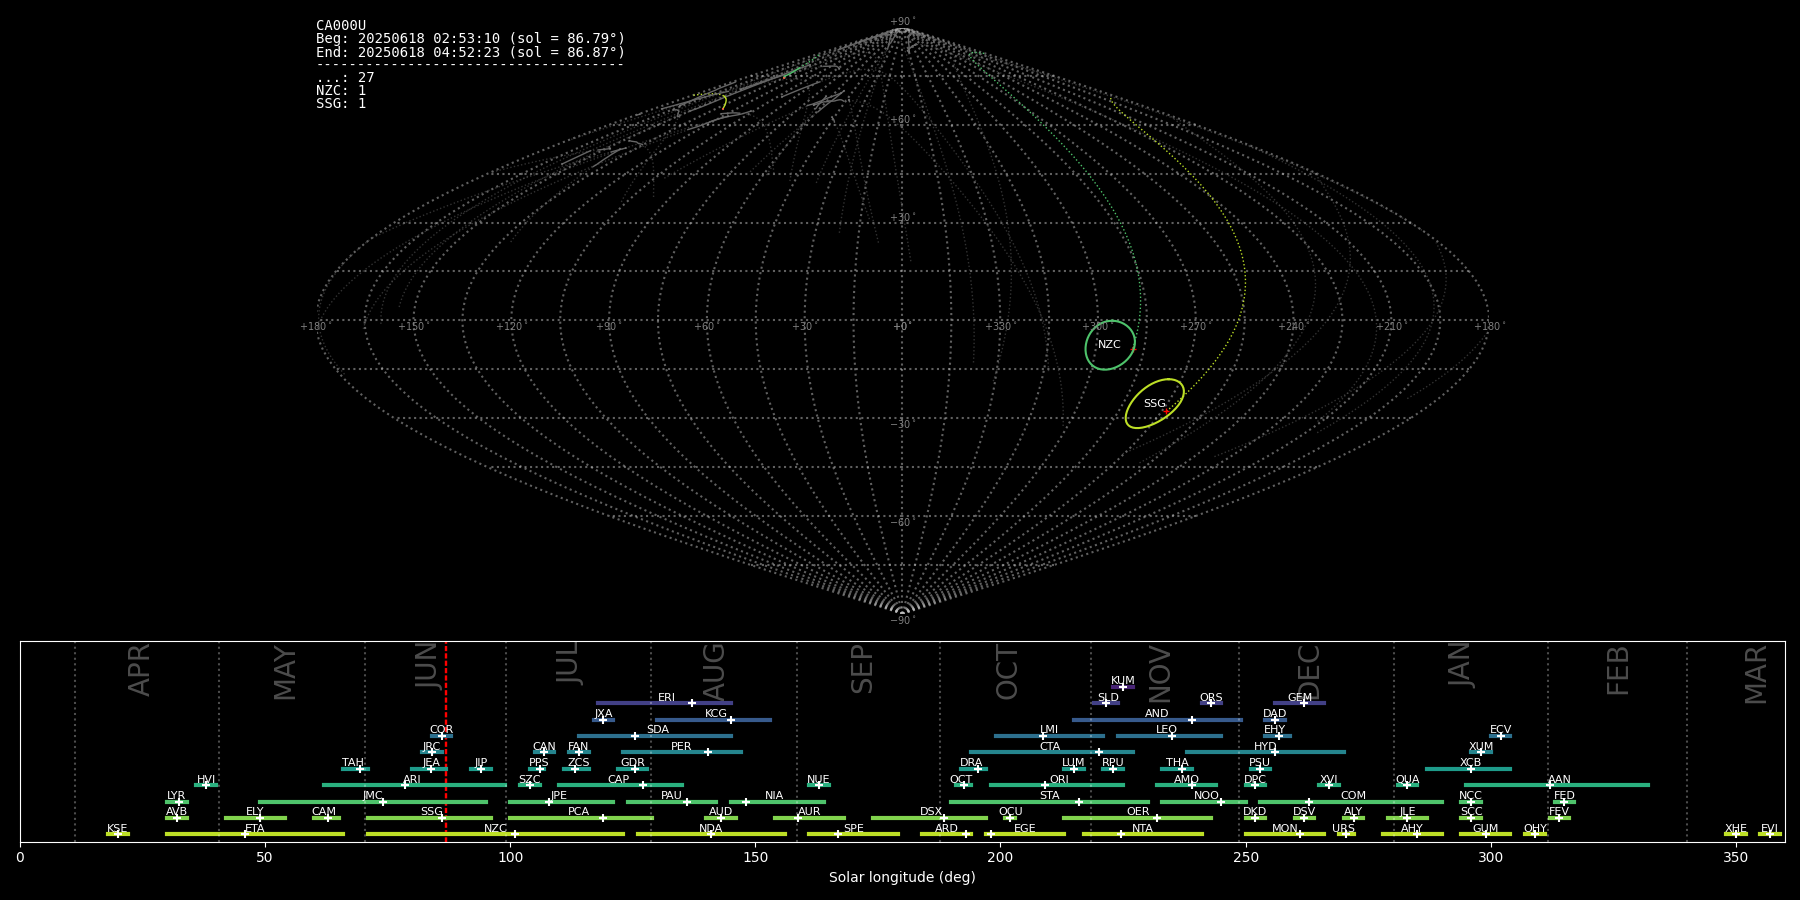Click the red dashed current-date line in timeline
This screenshot has height=900, width=1800.
coord(446,741)
